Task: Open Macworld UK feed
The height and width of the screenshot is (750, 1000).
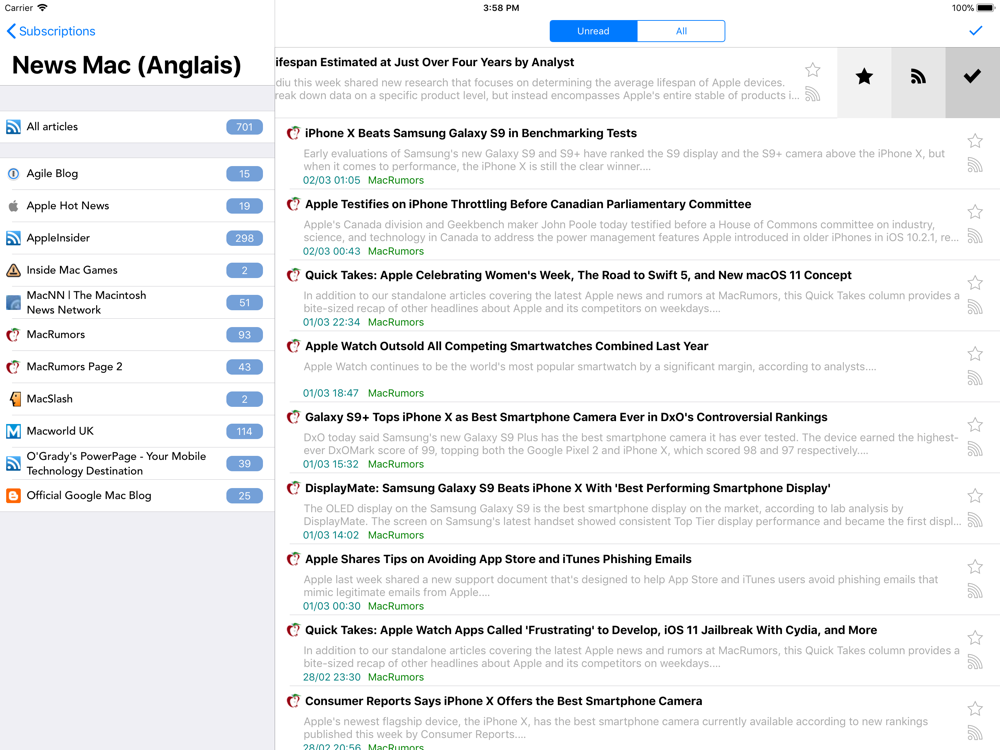Action: click(60, 431)
